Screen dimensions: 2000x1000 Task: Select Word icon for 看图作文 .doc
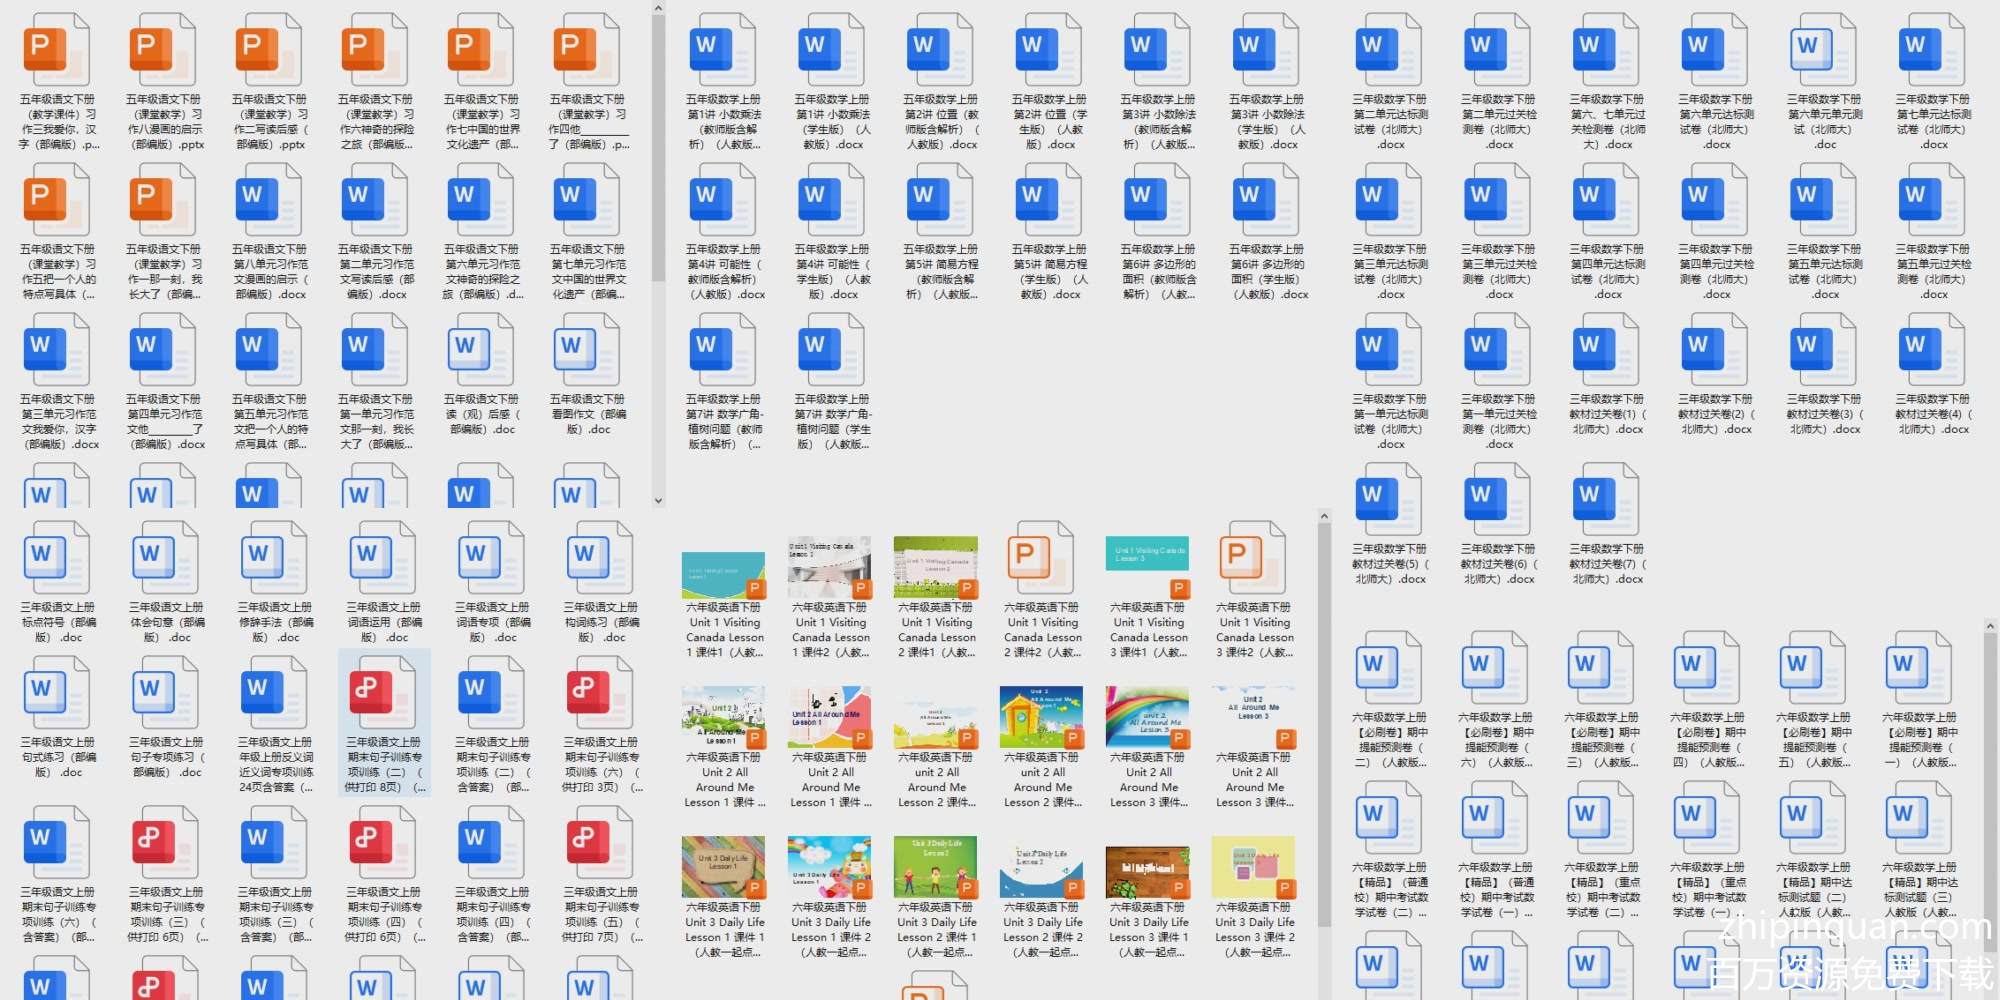pos(588,348)
